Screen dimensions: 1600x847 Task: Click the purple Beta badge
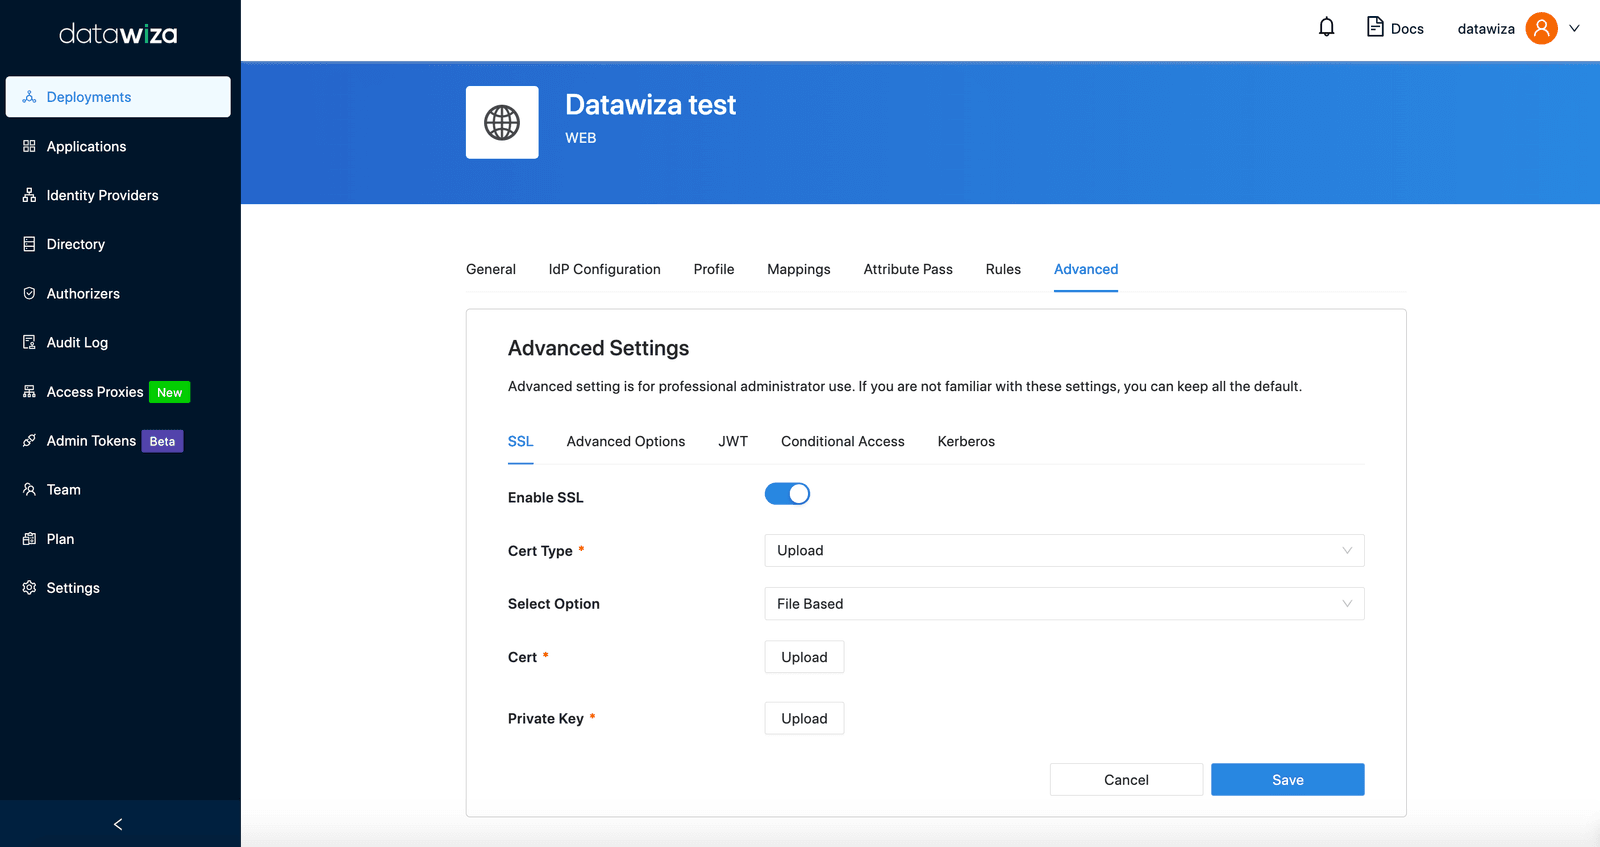pyautogui.click(x=162, y=441)
